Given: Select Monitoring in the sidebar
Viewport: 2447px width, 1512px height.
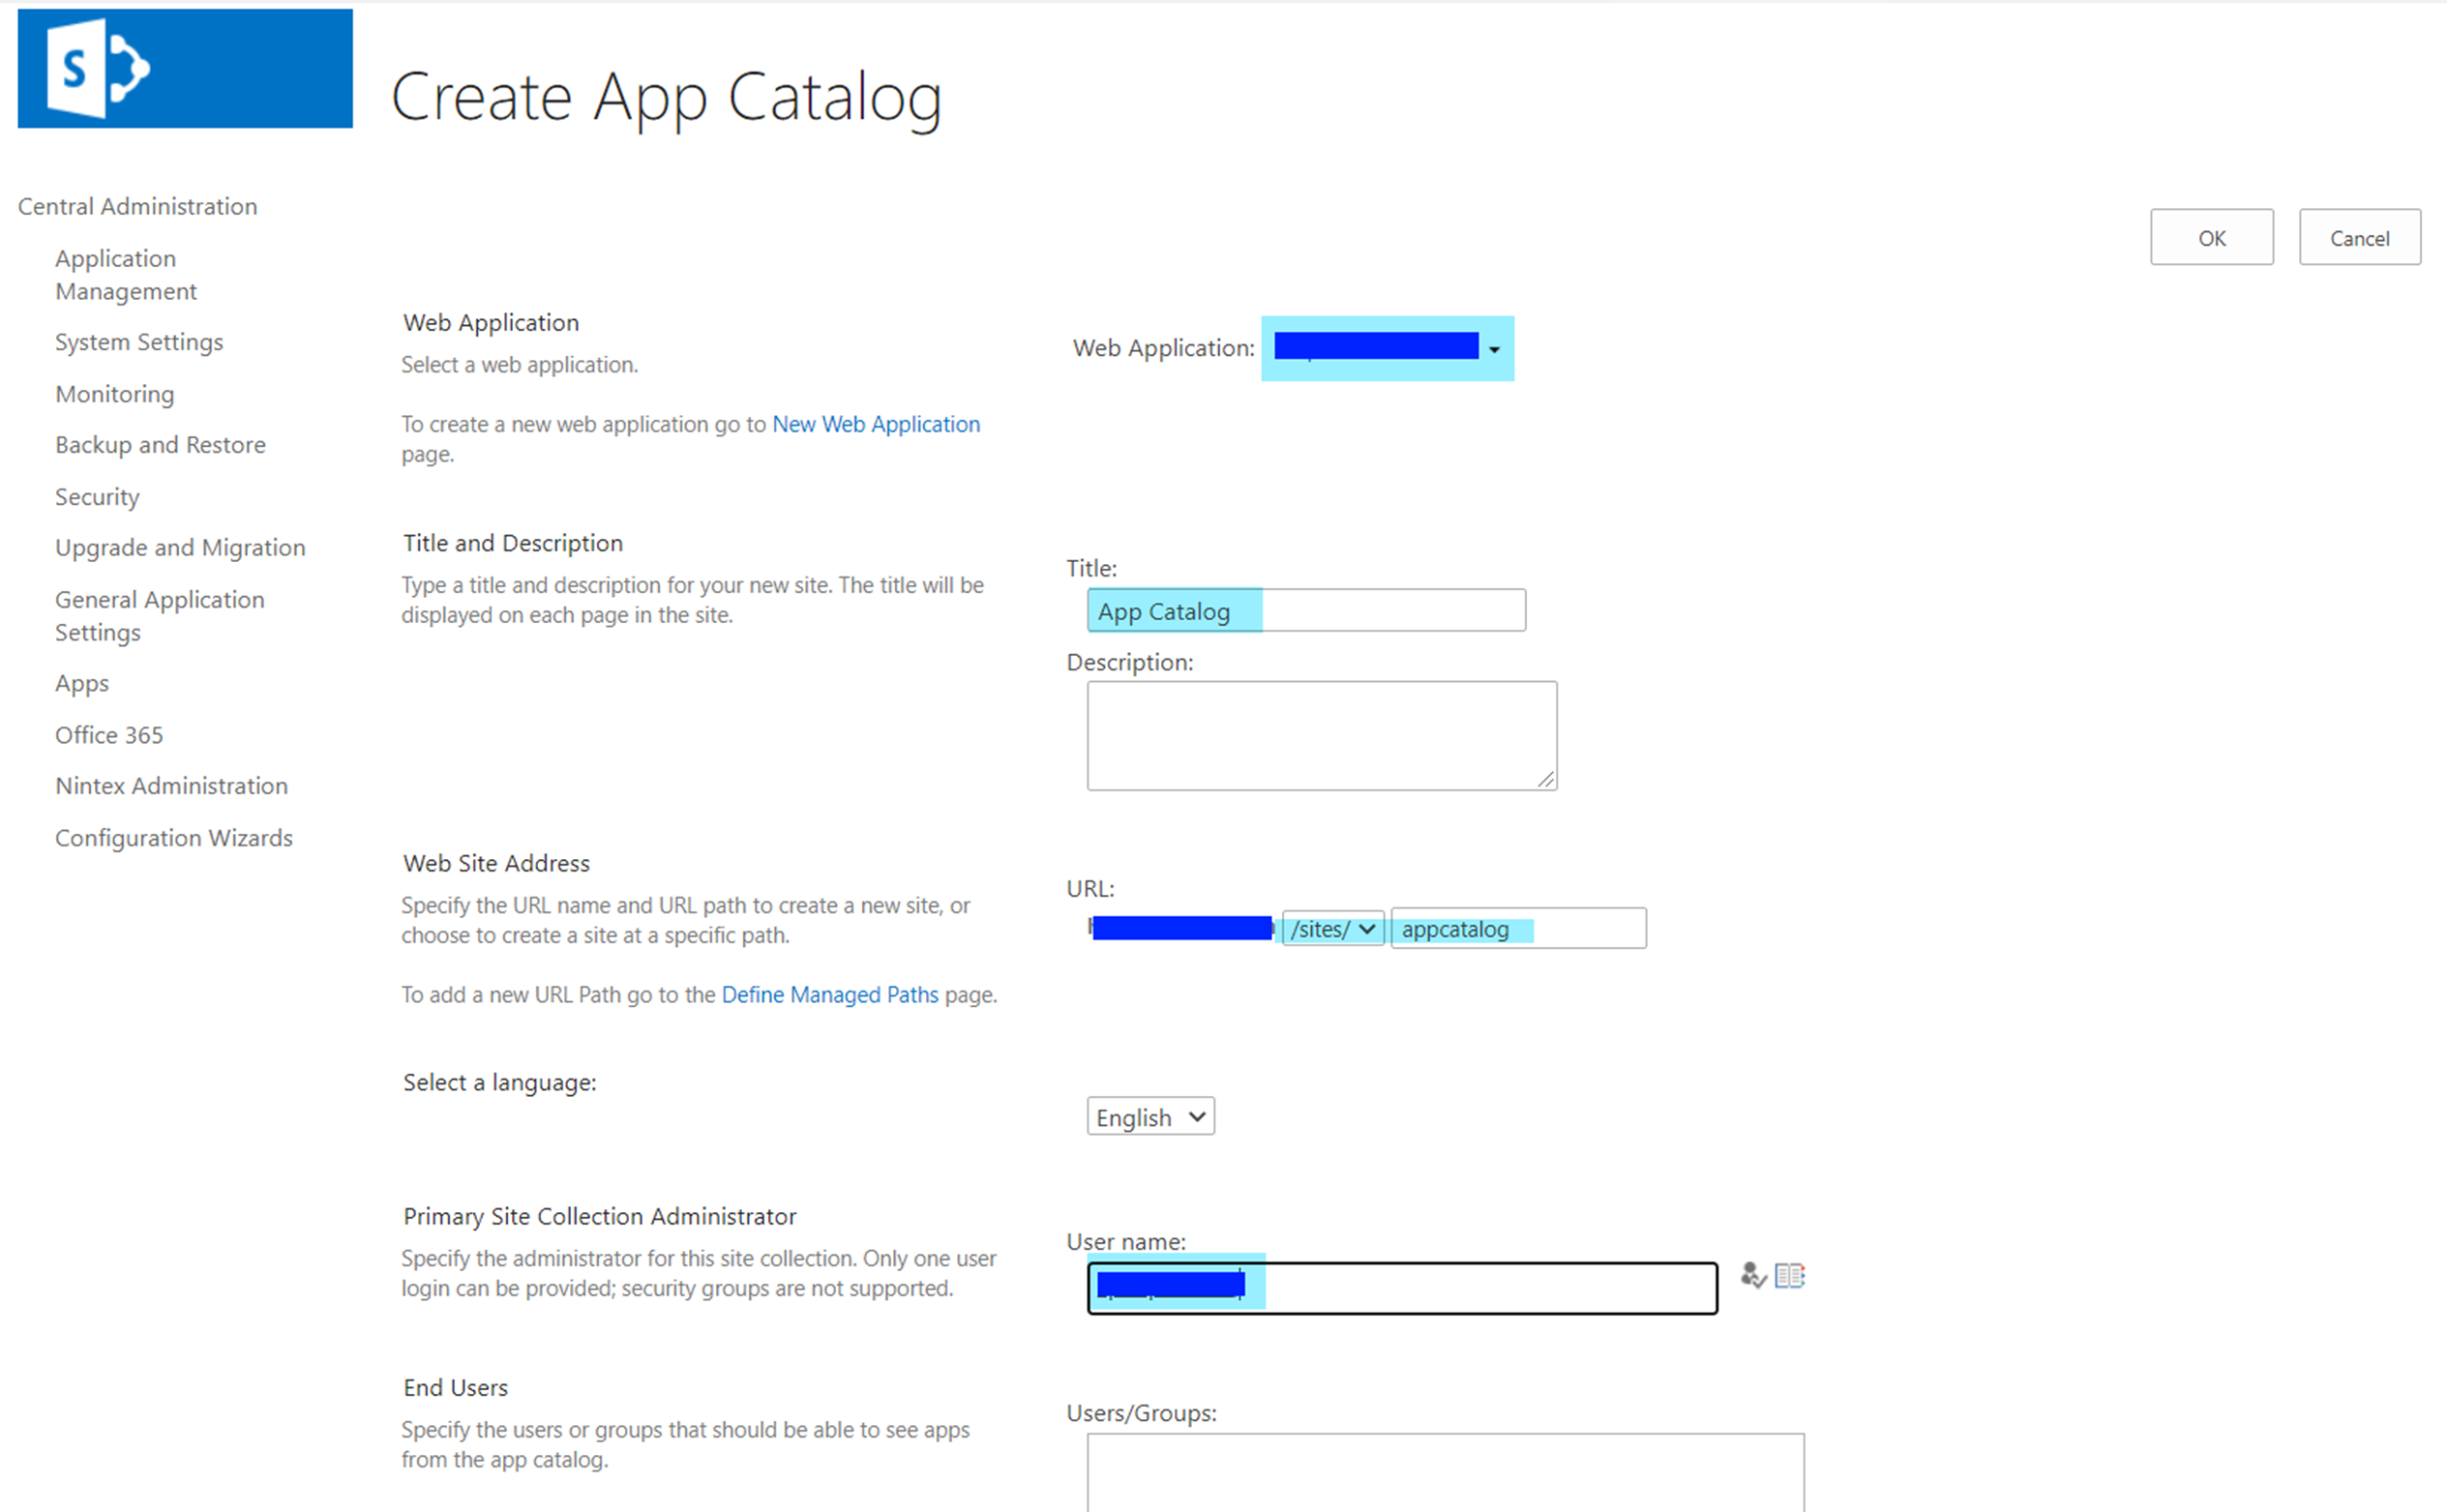Looking at the screenshot, I should tap(115, 394).
